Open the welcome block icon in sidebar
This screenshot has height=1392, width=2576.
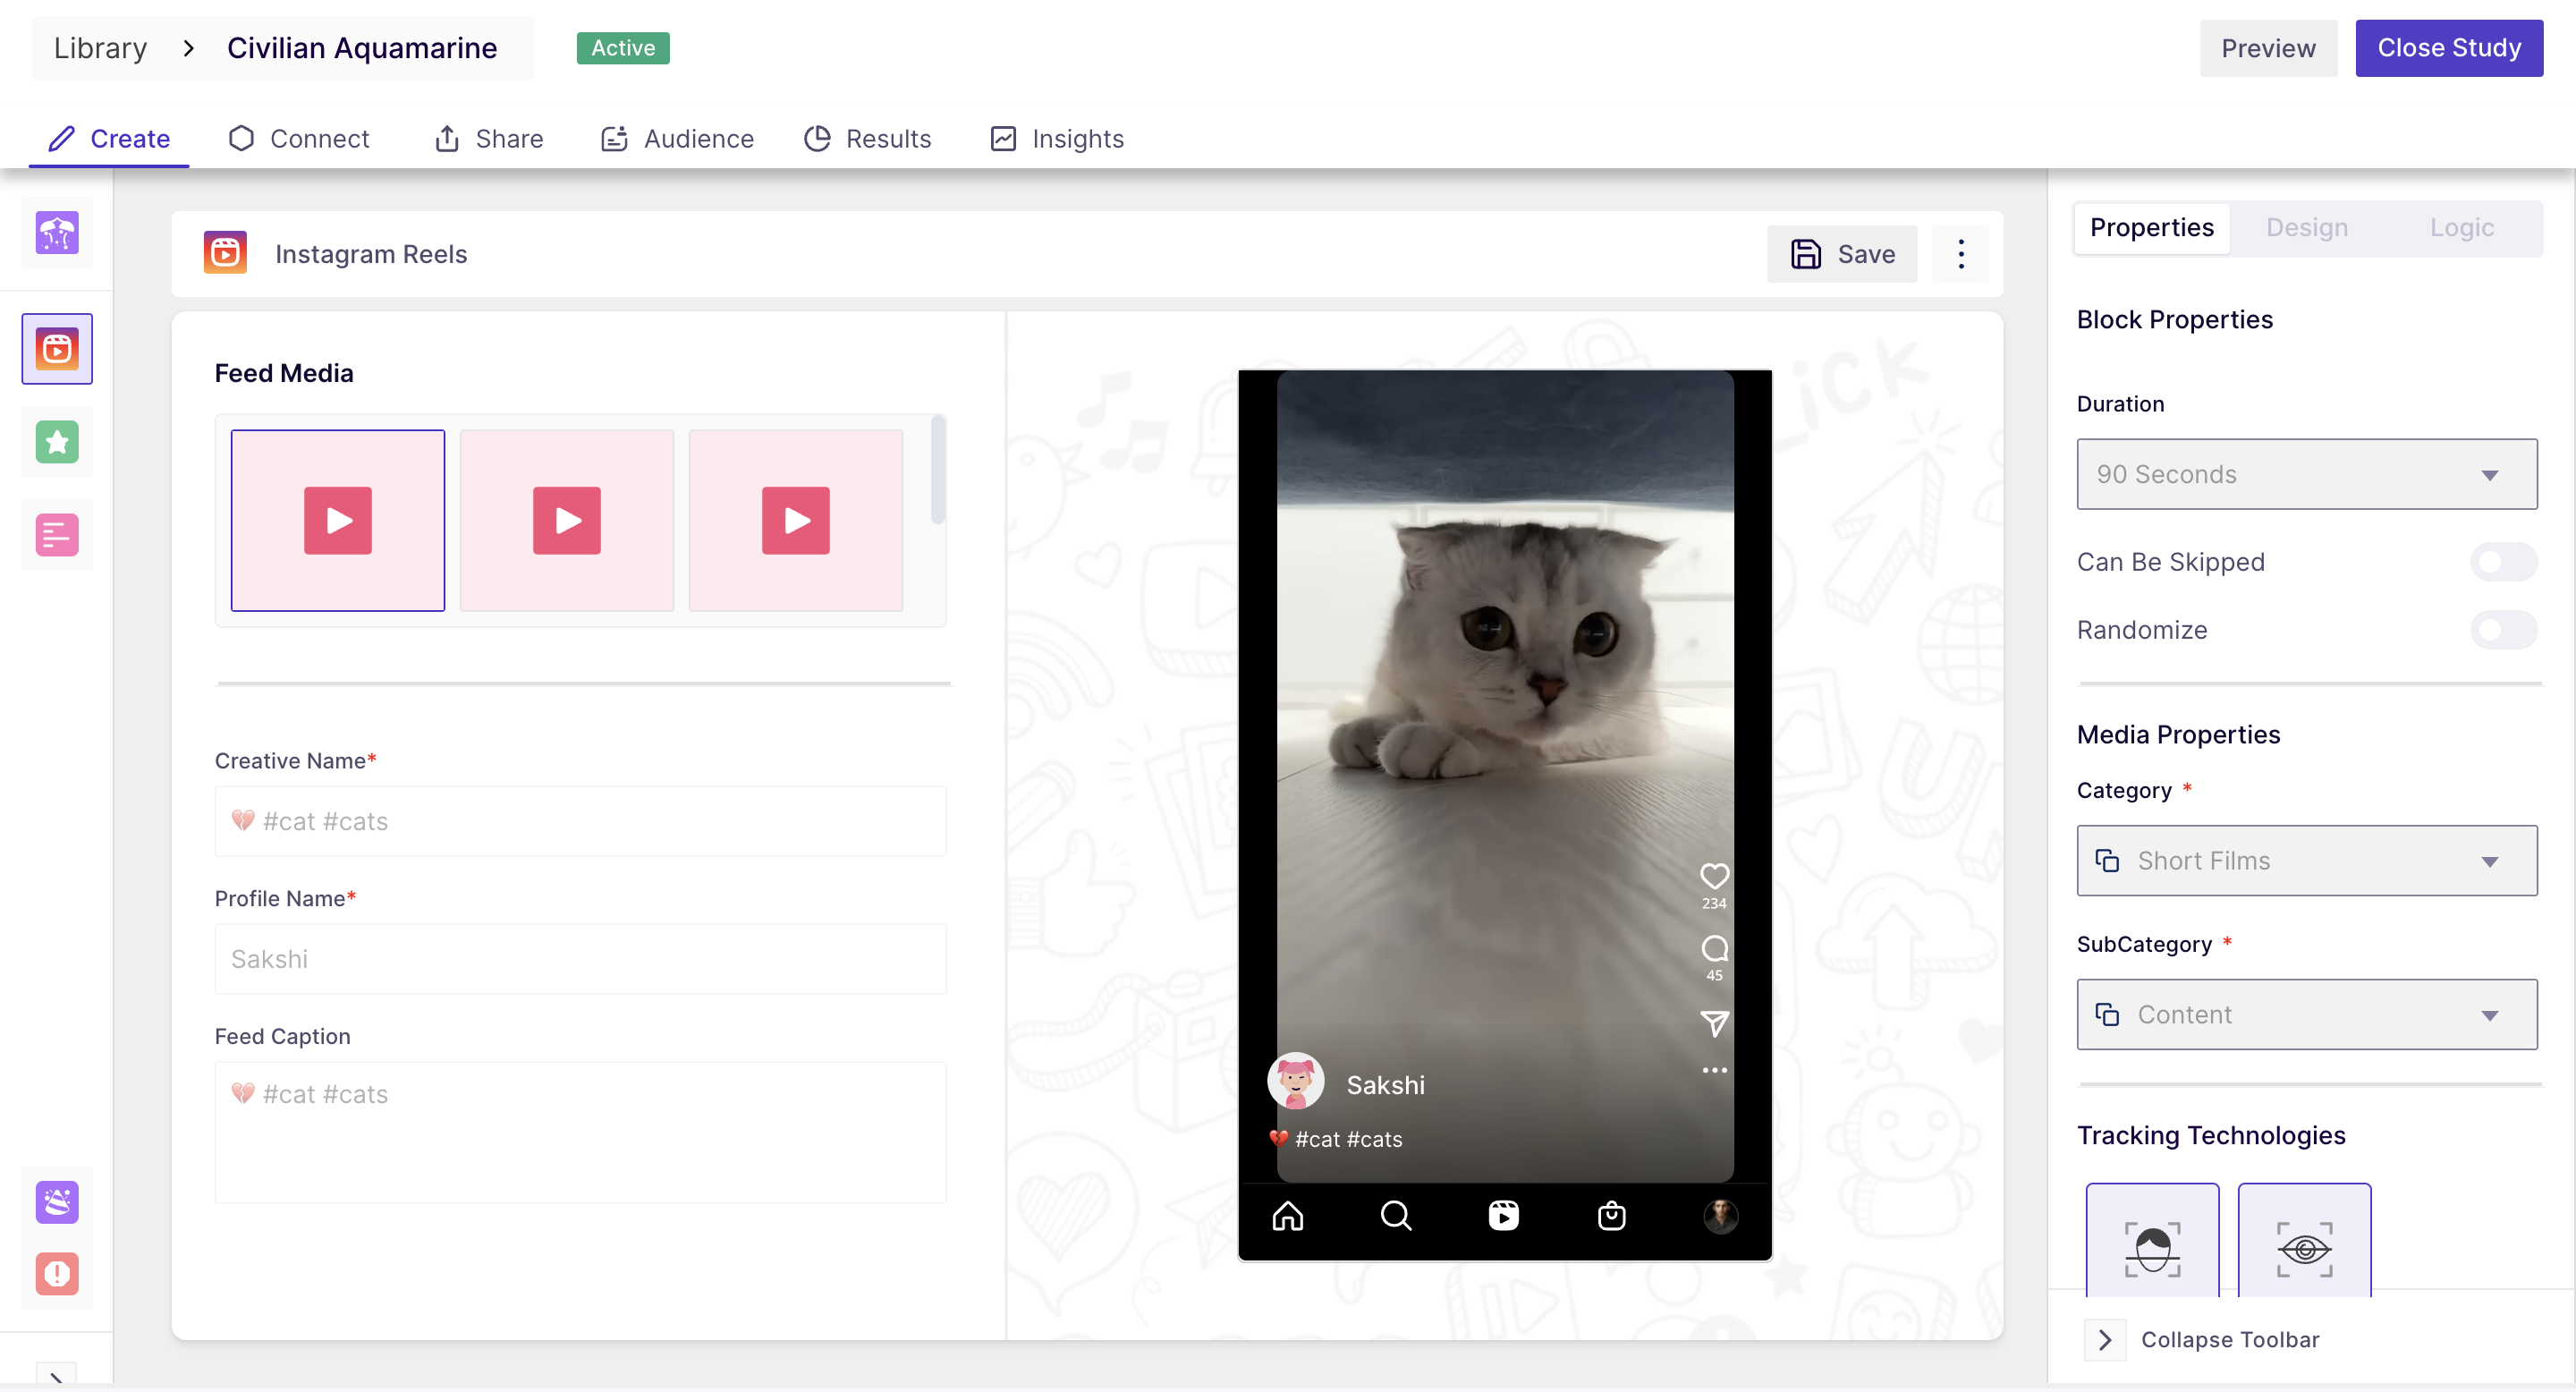click(x=57, y=233)
